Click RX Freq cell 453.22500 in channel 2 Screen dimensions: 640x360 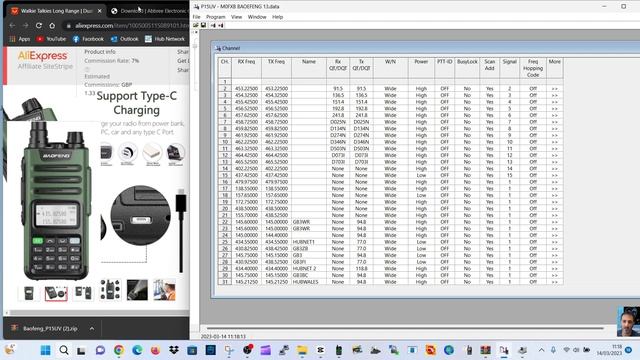point(246,89)
